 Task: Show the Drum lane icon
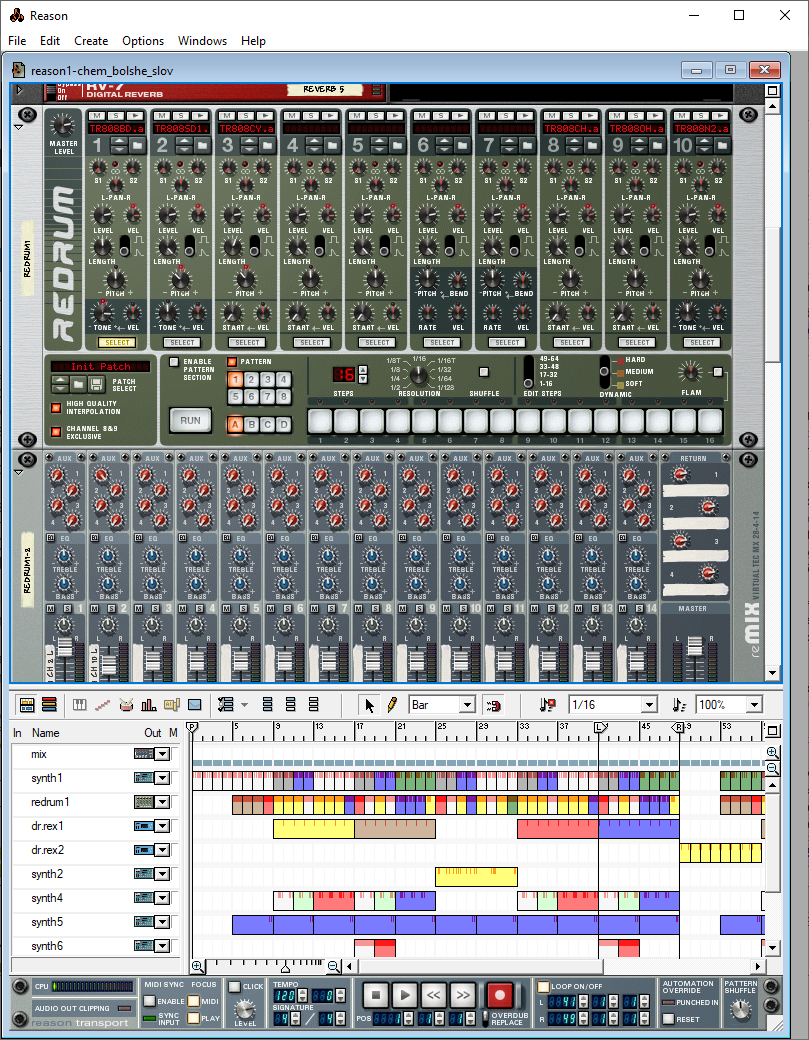(x=125, y=705)
